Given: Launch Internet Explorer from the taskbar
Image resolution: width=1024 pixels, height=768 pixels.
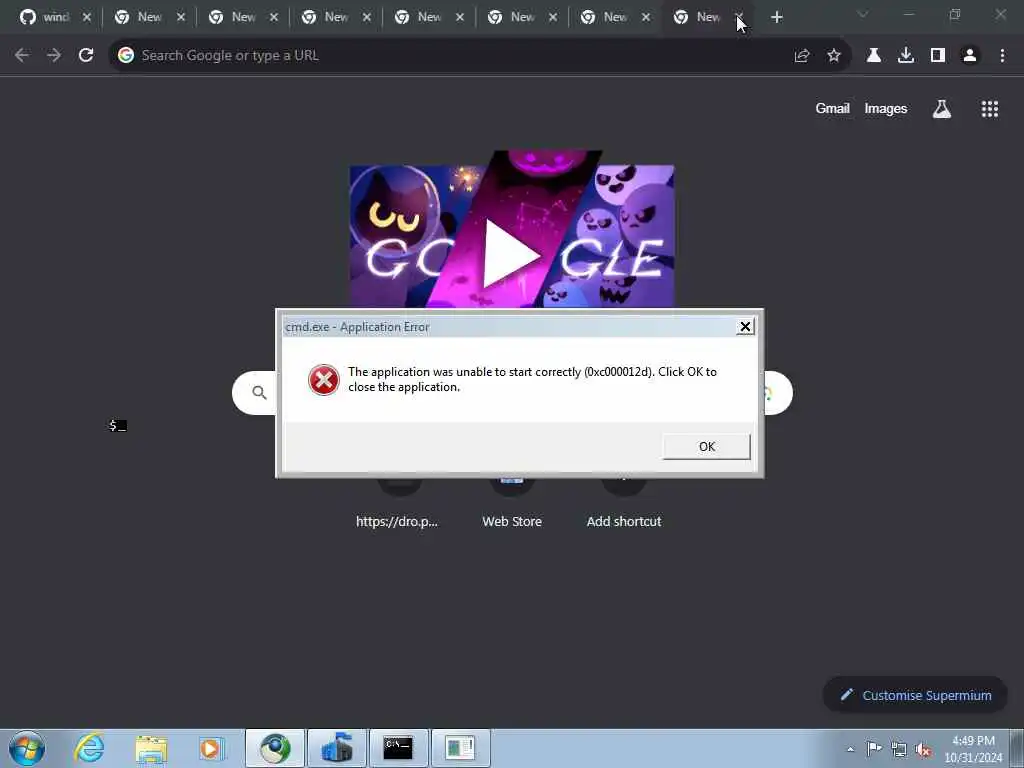Looking at the screenshot, I should tap(89, 748).
